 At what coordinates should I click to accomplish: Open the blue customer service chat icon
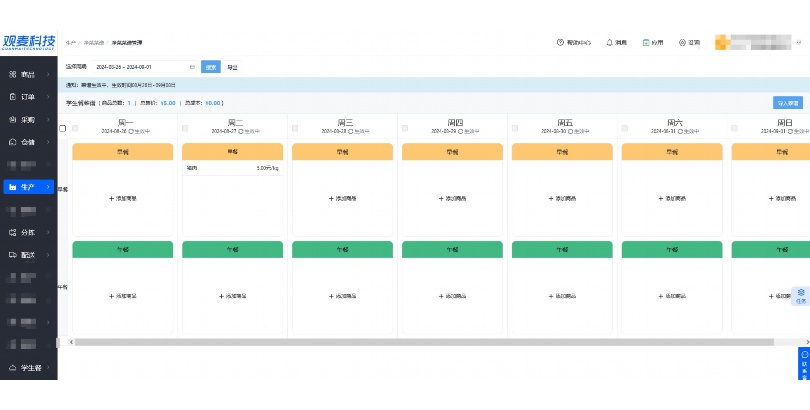(x=804, y=354)
